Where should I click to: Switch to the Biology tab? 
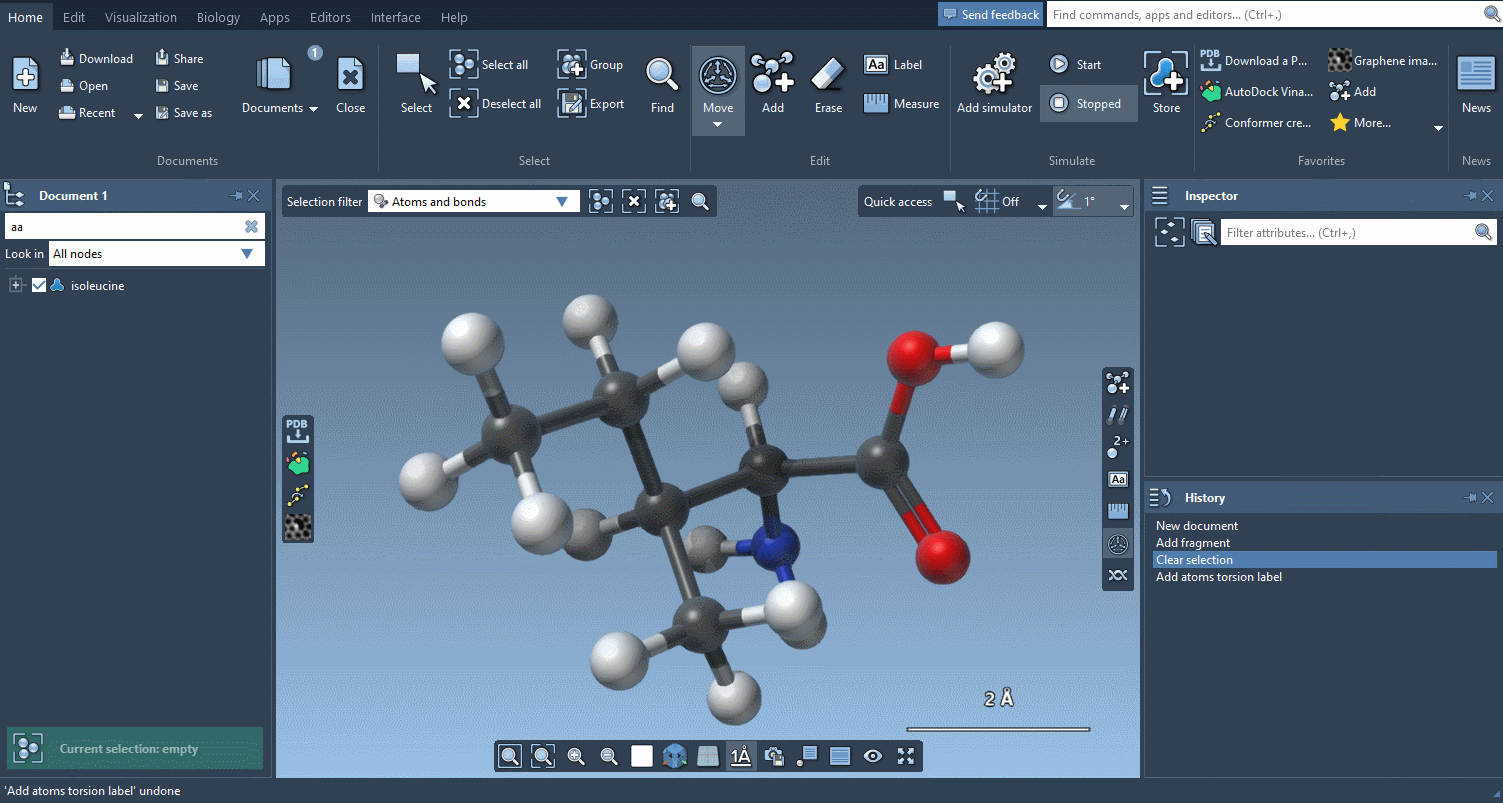218,17
